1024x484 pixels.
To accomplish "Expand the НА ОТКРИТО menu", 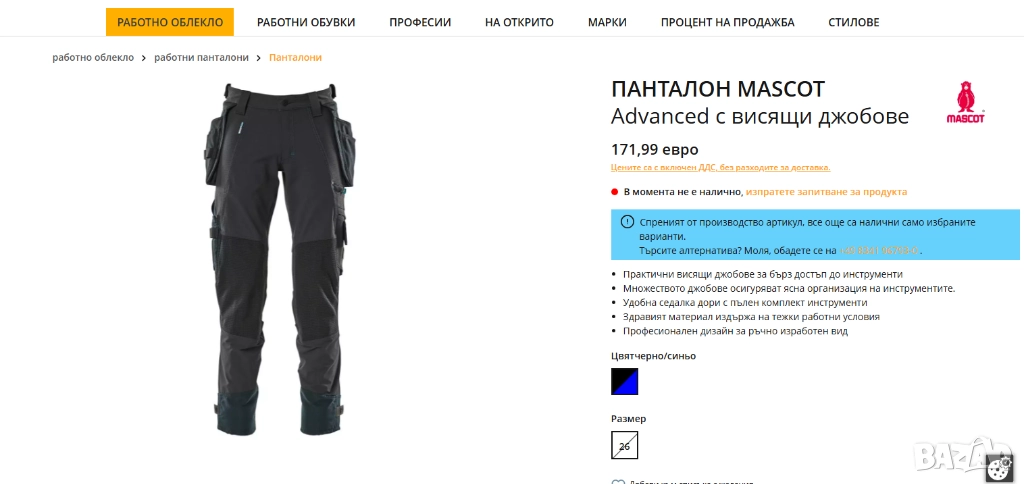I will 519,22.
